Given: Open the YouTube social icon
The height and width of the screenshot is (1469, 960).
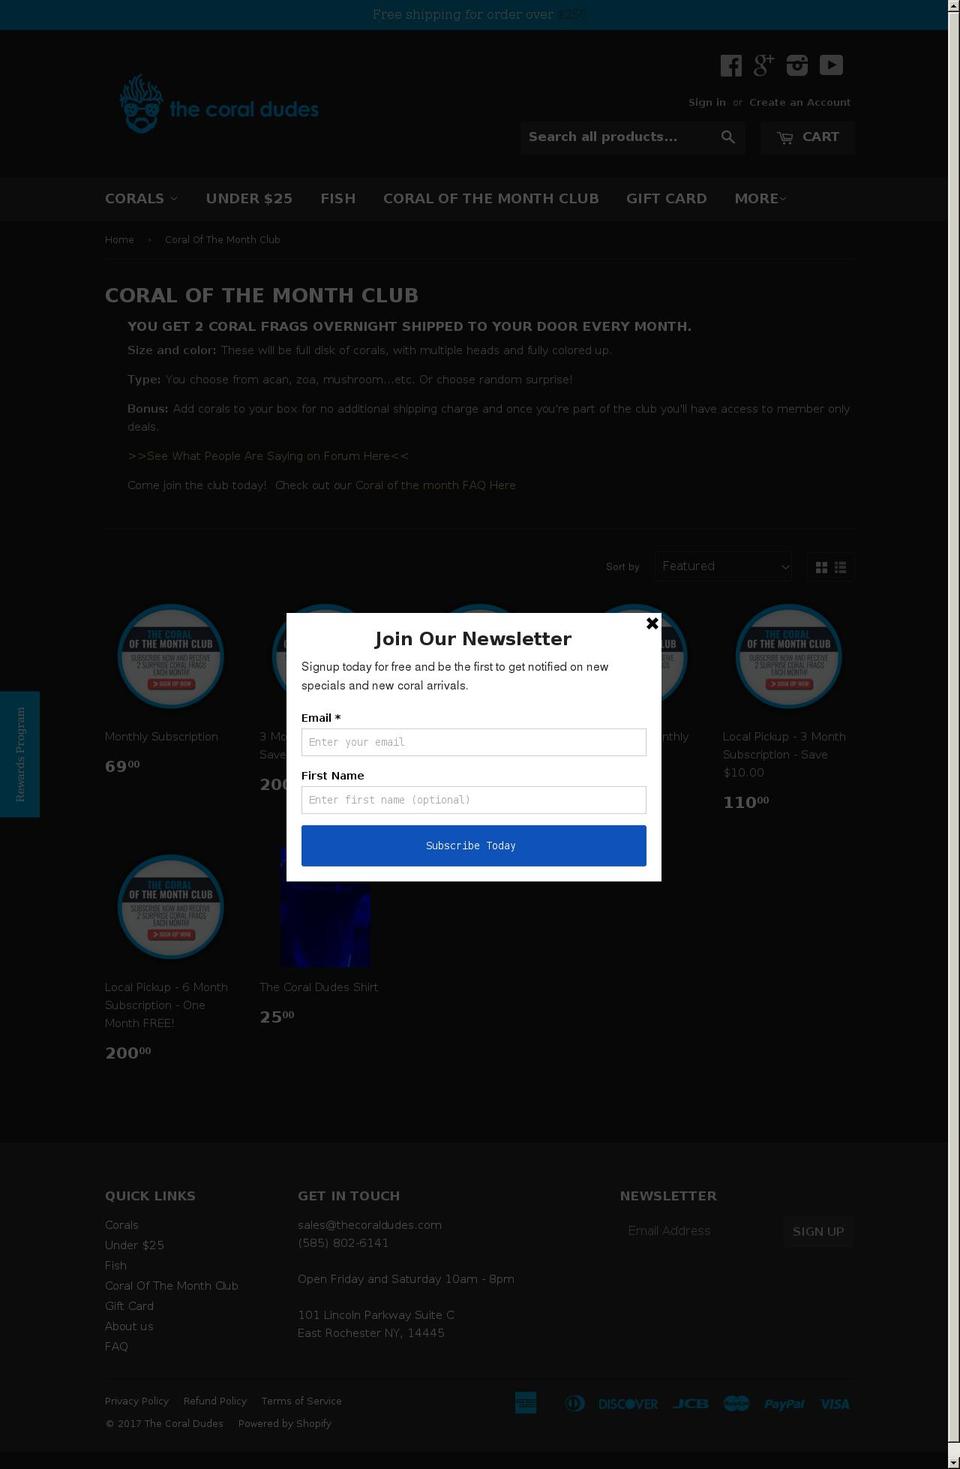Looking at the screenshot, I should click(x=830, y=65).
